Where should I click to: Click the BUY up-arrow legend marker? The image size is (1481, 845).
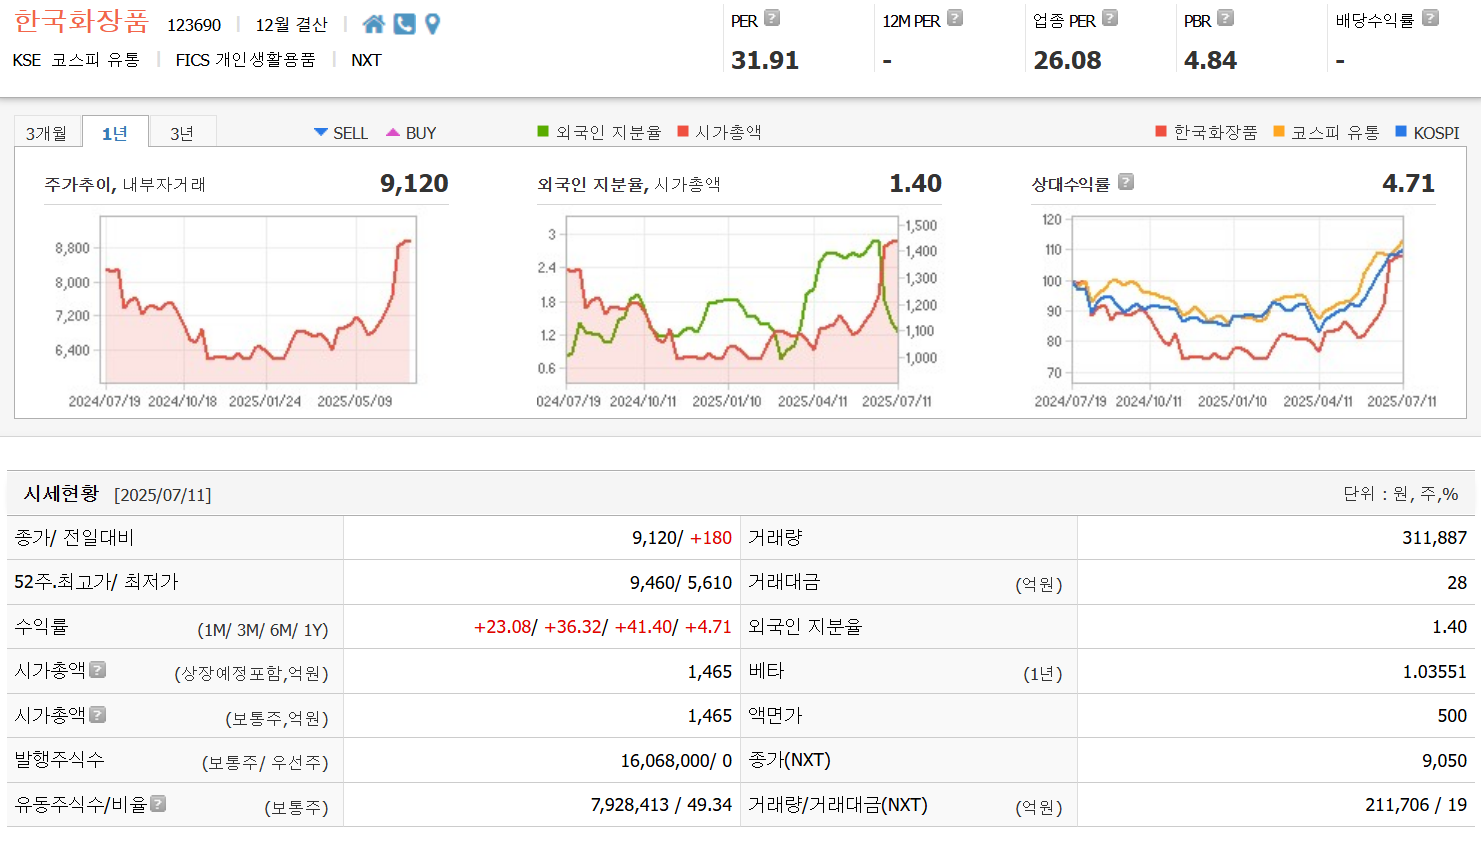393,132
